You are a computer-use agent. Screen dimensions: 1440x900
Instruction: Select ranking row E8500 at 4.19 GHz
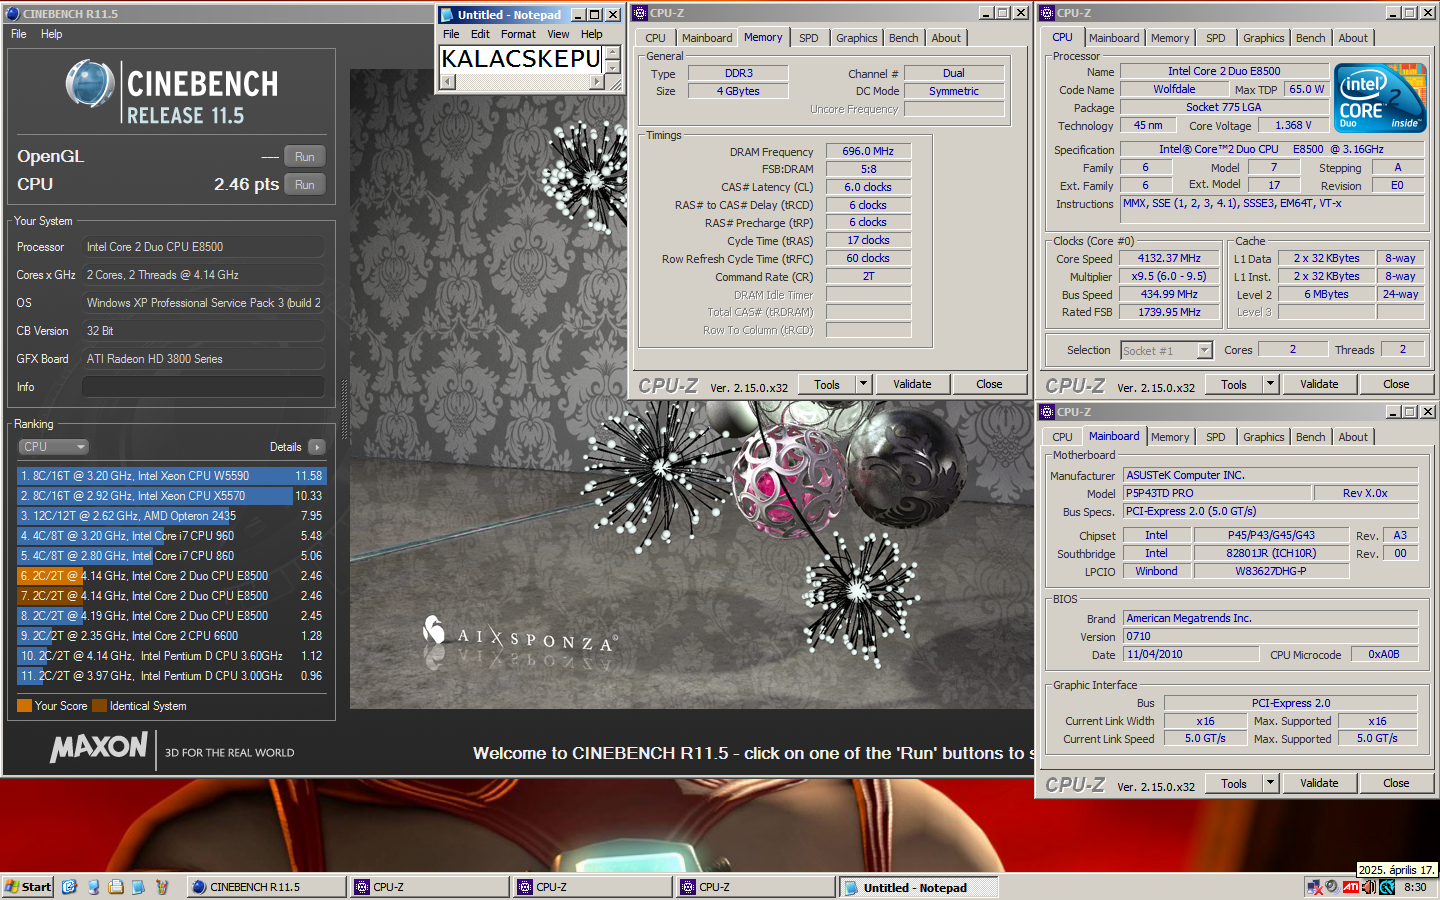pyautogui.click(x=172, y=616)
